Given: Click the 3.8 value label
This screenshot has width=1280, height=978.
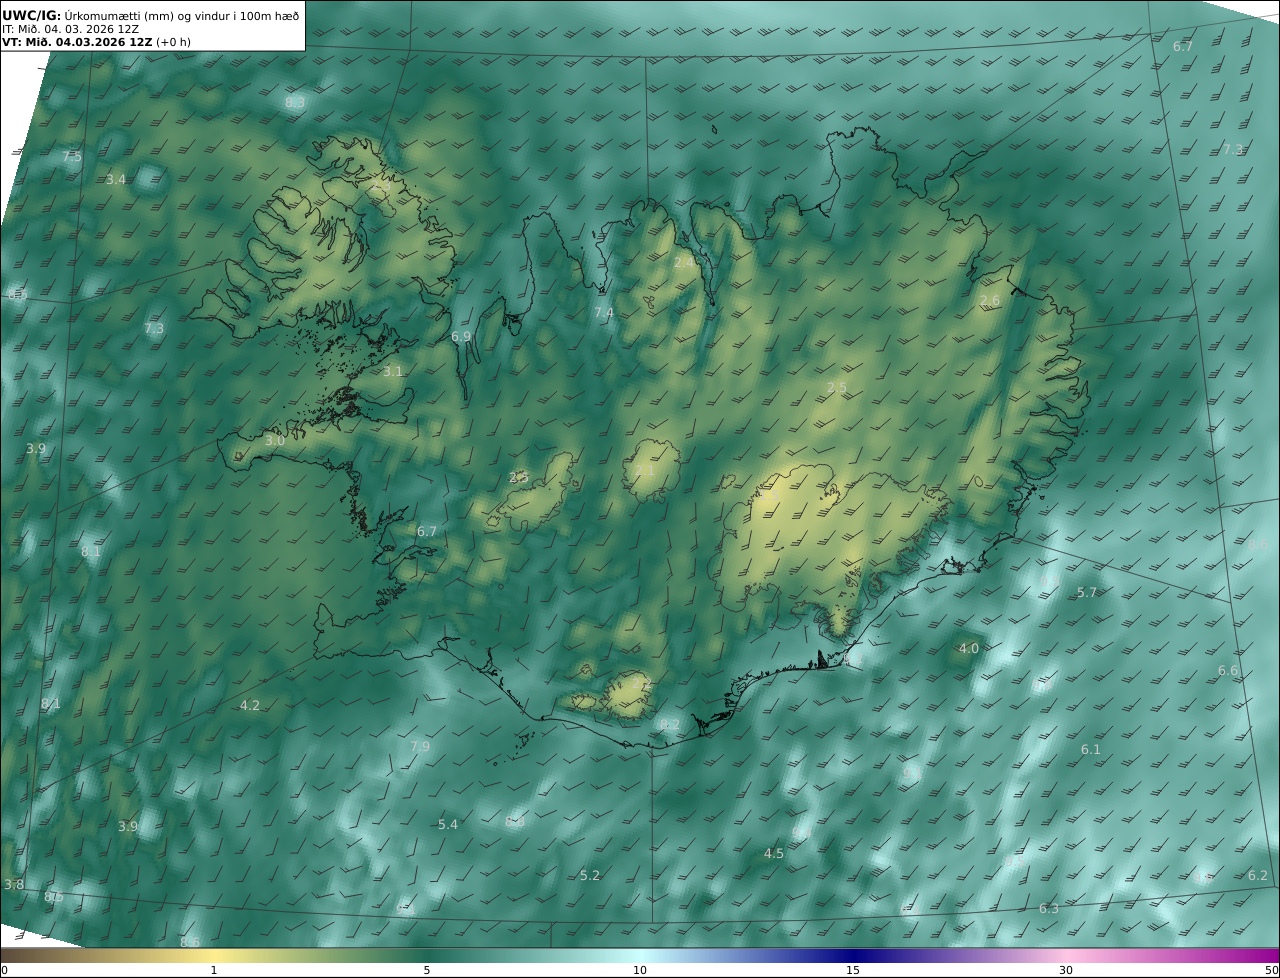Looking at the screenshot, I should tap(14, 885).
